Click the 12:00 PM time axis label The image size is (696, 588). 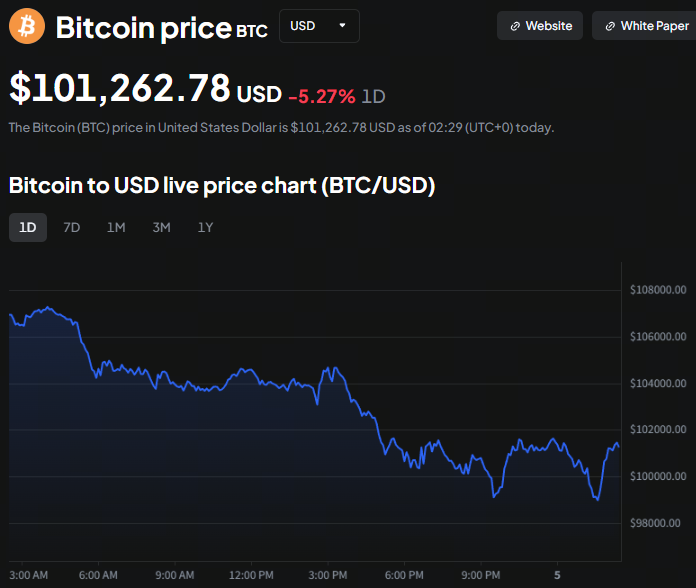[x=251, y=575]
